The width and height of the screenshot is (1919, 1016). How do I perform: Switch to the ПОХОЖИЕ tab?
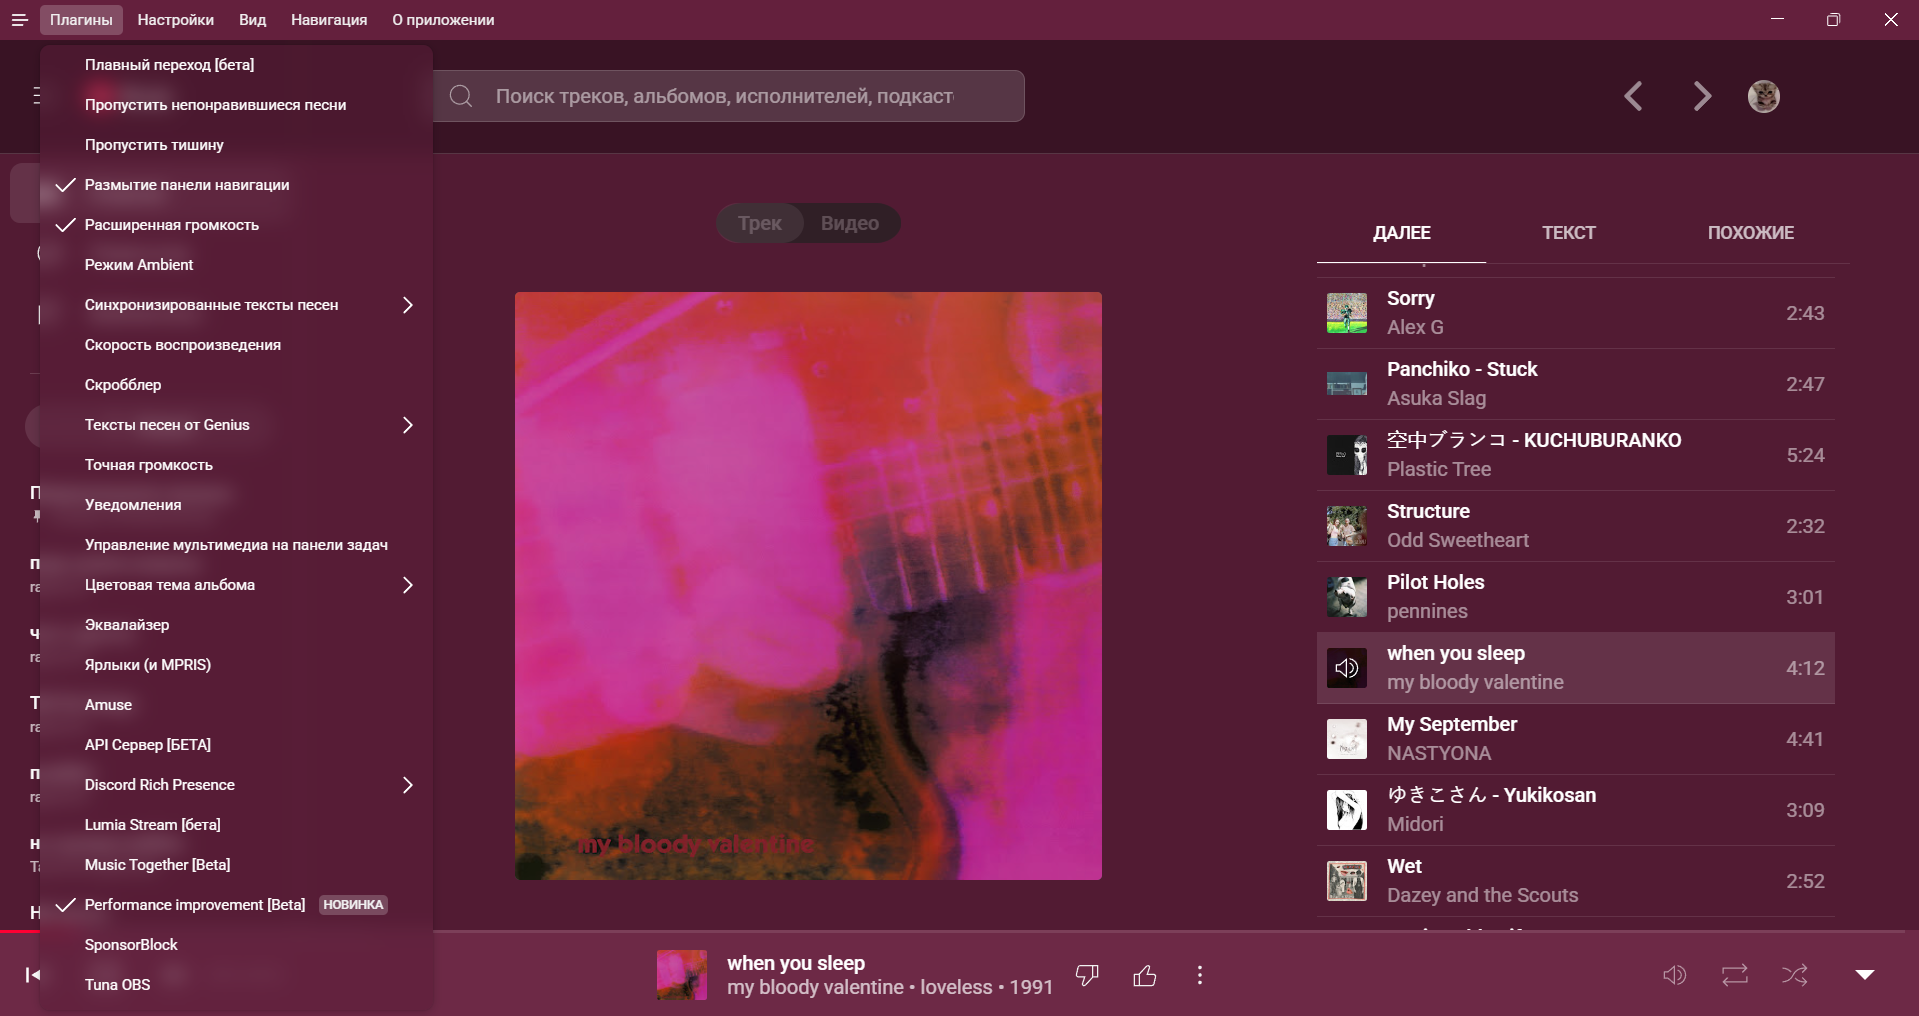tap(1751, 233)
